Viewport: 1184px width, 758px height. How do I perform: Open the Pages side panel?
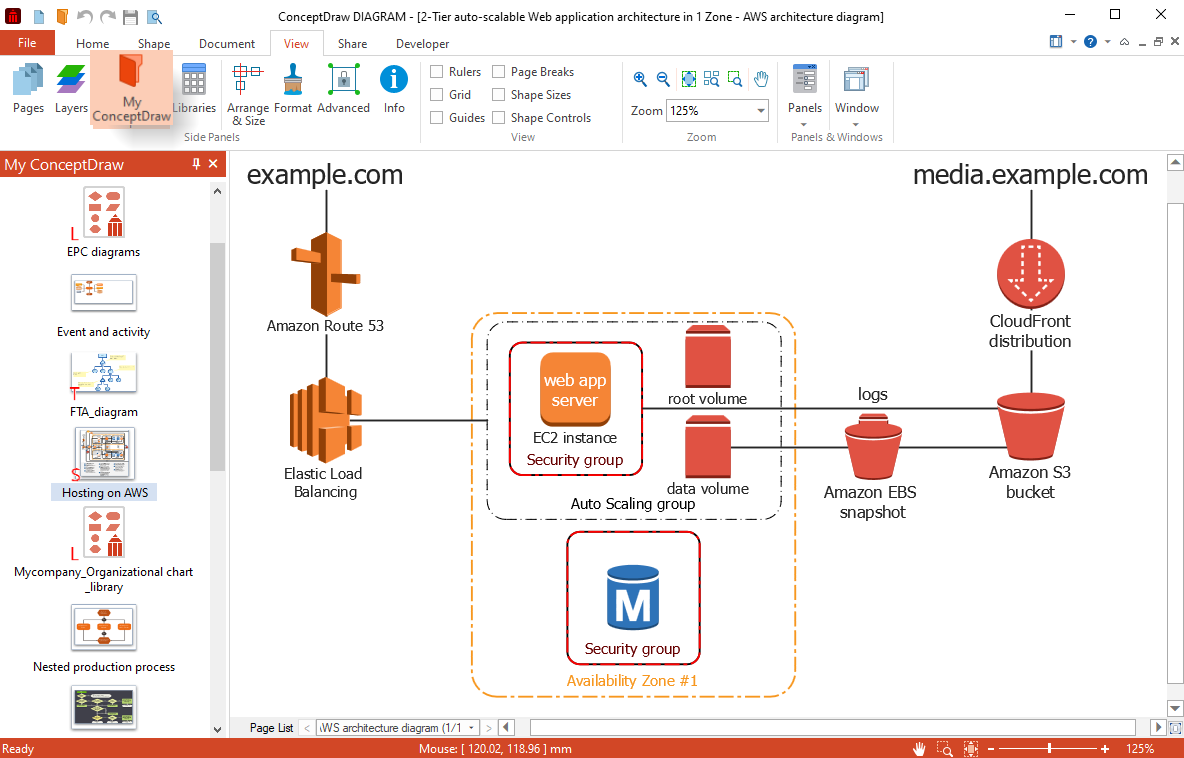click(x=29, y=89)
